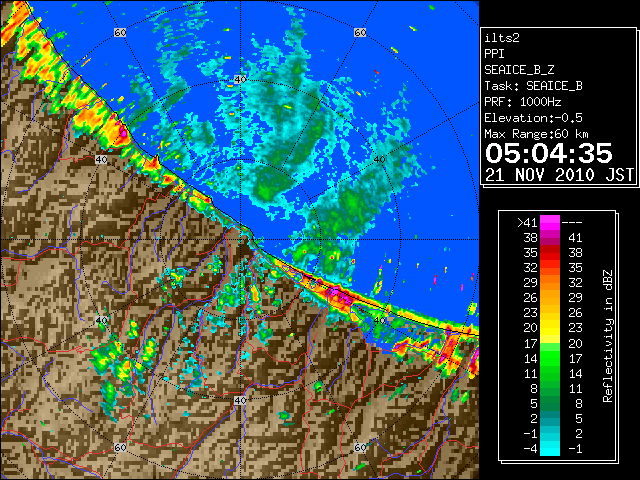
Task: Select the date "21 NOV 2010 JST"
Action: pos(560,175)
